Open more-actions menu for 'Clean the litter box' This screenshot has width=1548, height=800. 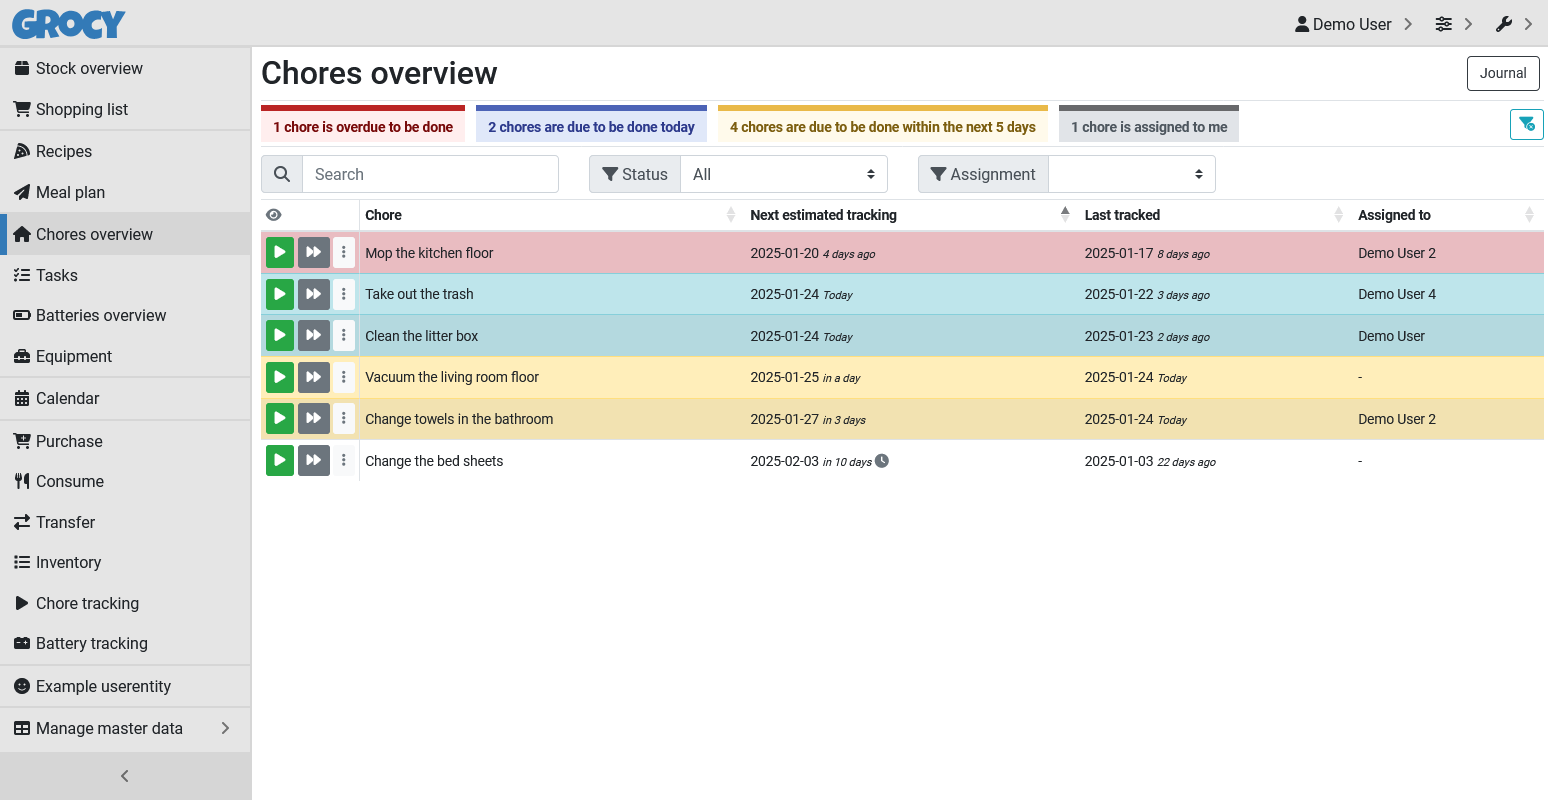point(344,335)
